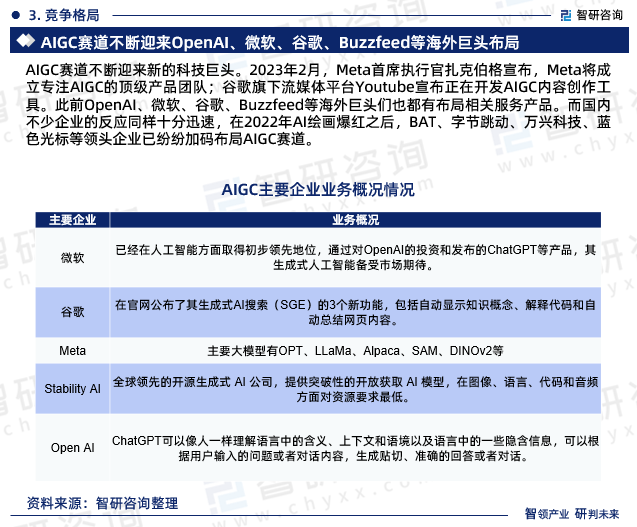Click the 微软 description about ChatGPT投资
This screenshot has height=527, width=637.
[x=355, y=257]
